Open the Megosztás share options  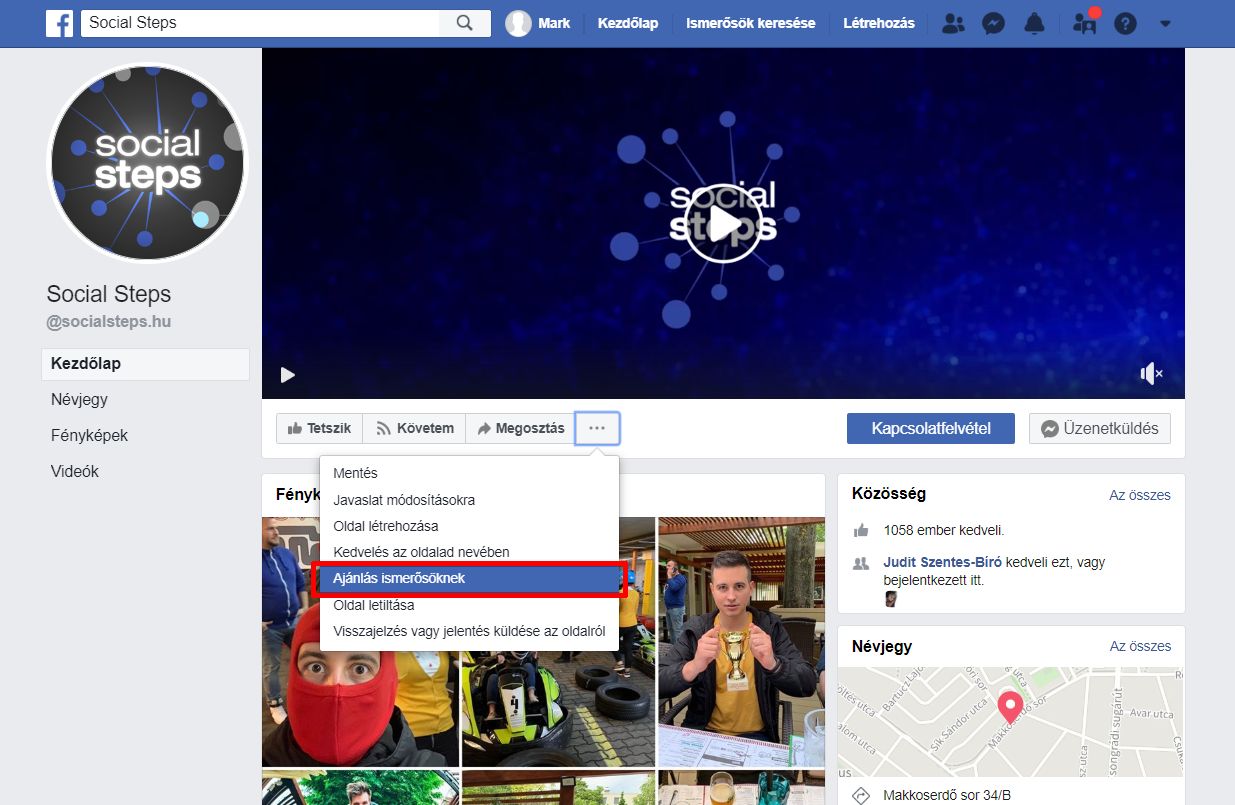pyautogui.click(x=520, y=428)
